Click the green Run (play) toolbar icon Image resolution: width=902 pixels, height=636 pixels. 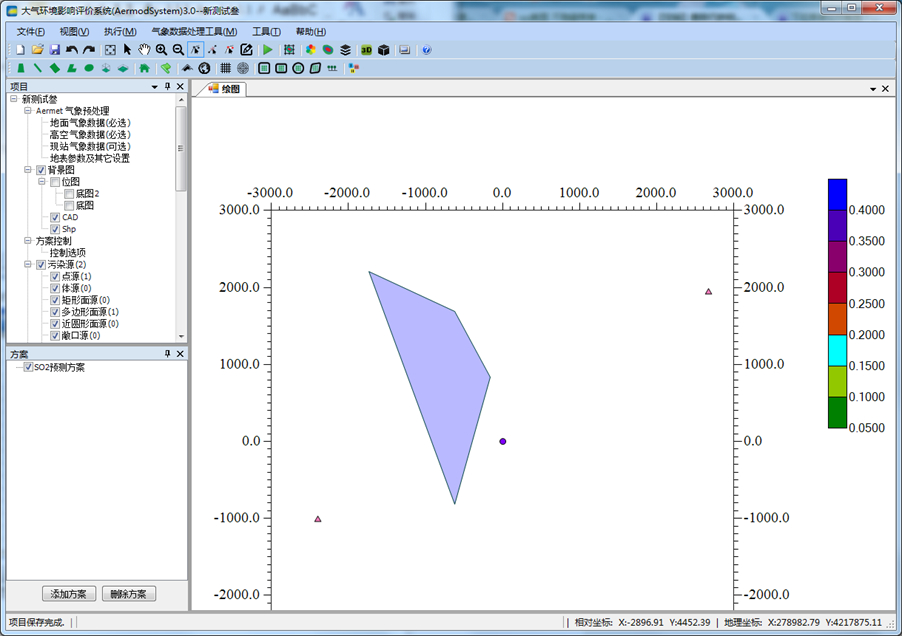click(x=268, y=49)
